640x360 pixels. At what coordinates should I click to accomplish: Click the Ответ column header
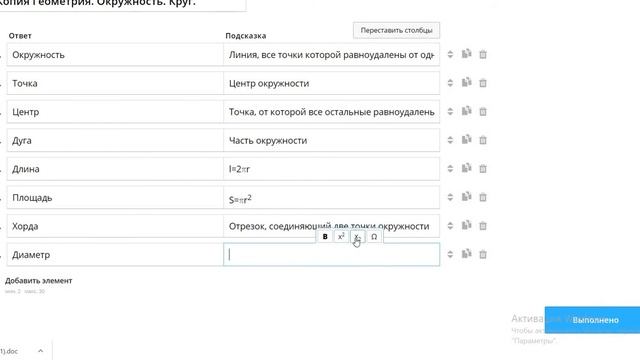point(20,36)
